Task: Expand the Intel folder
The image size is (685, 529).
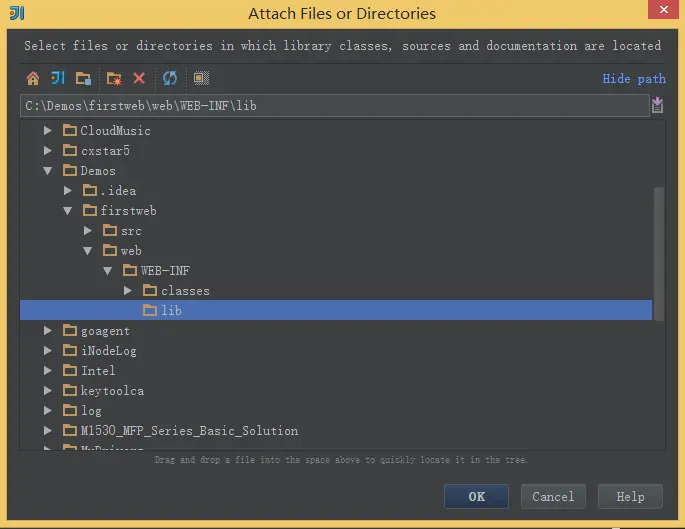Action: pos(48,371)
